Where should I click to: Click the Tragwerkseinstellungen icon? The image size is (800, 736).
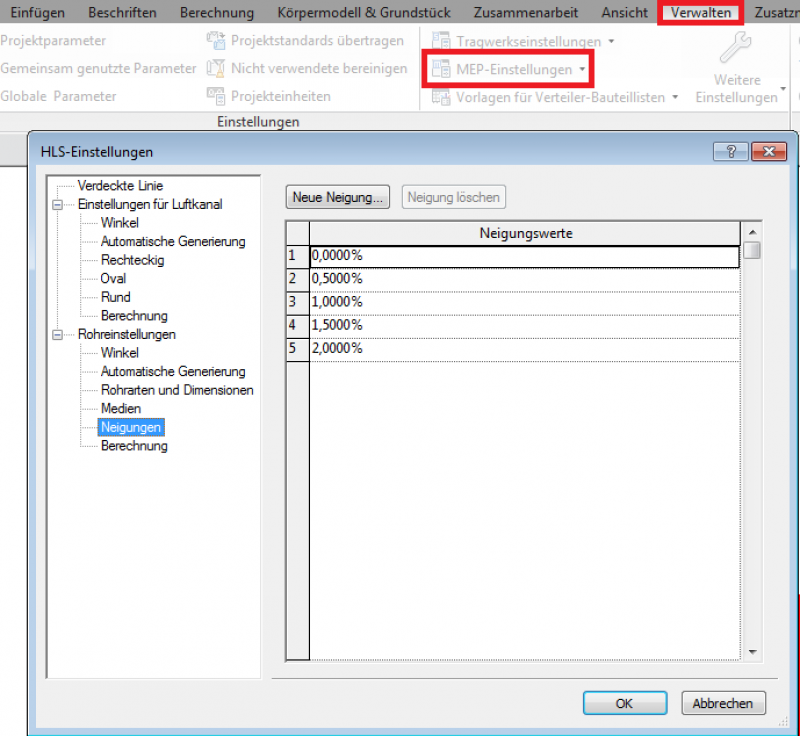[441, 41]
